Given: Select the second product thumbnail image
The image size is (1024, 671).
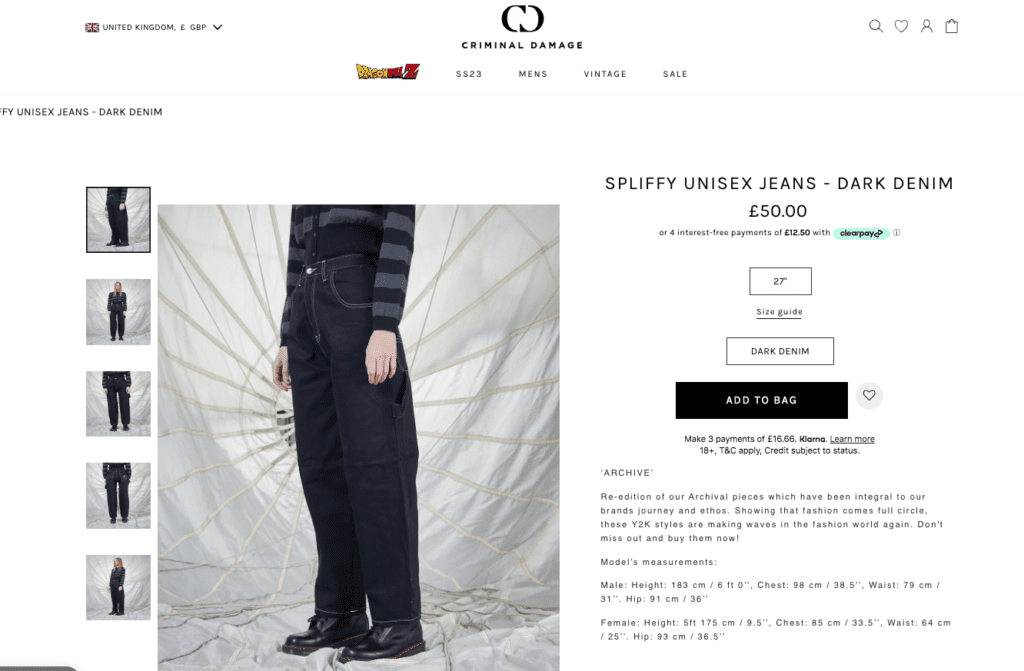Looking at the screenshot, I should 118,312.
